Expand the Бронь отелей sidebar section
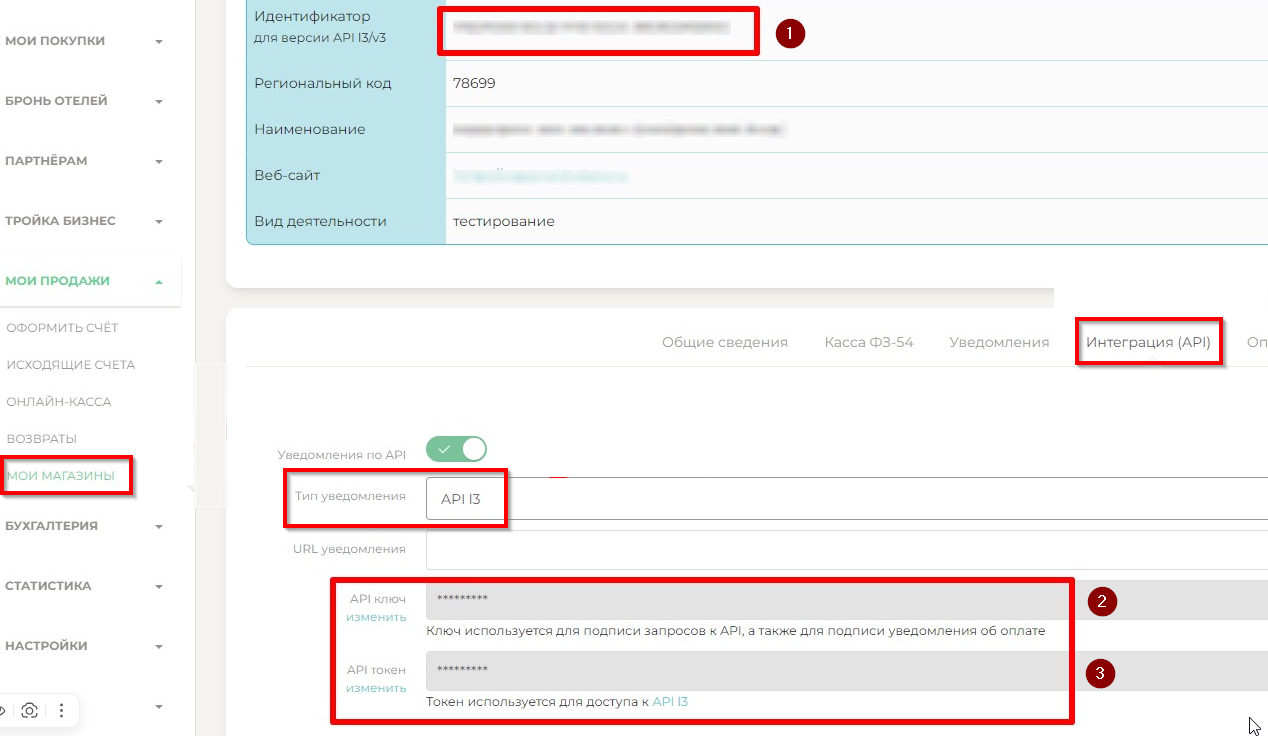 [83, 101]
